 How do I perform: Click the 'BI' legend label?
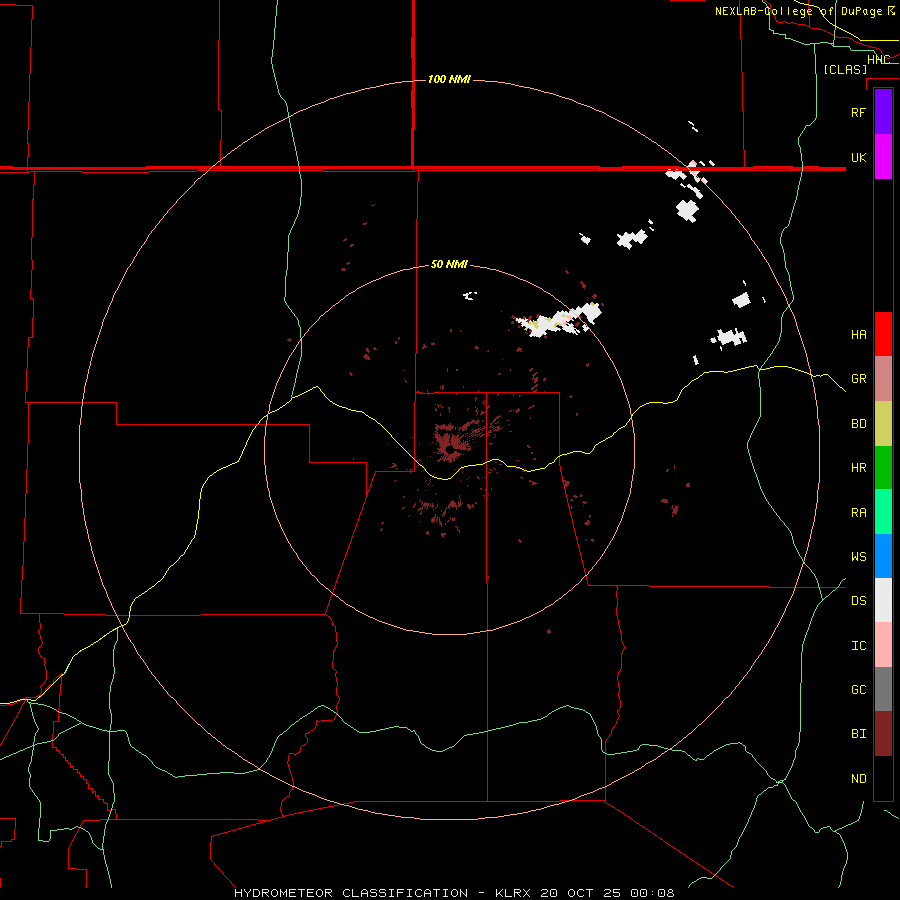(858, 734)
